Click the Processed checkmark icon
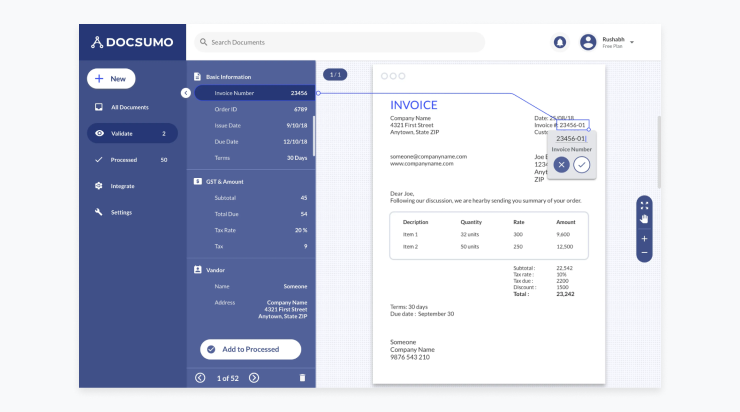The image size is (740, 412). point(99,160)
